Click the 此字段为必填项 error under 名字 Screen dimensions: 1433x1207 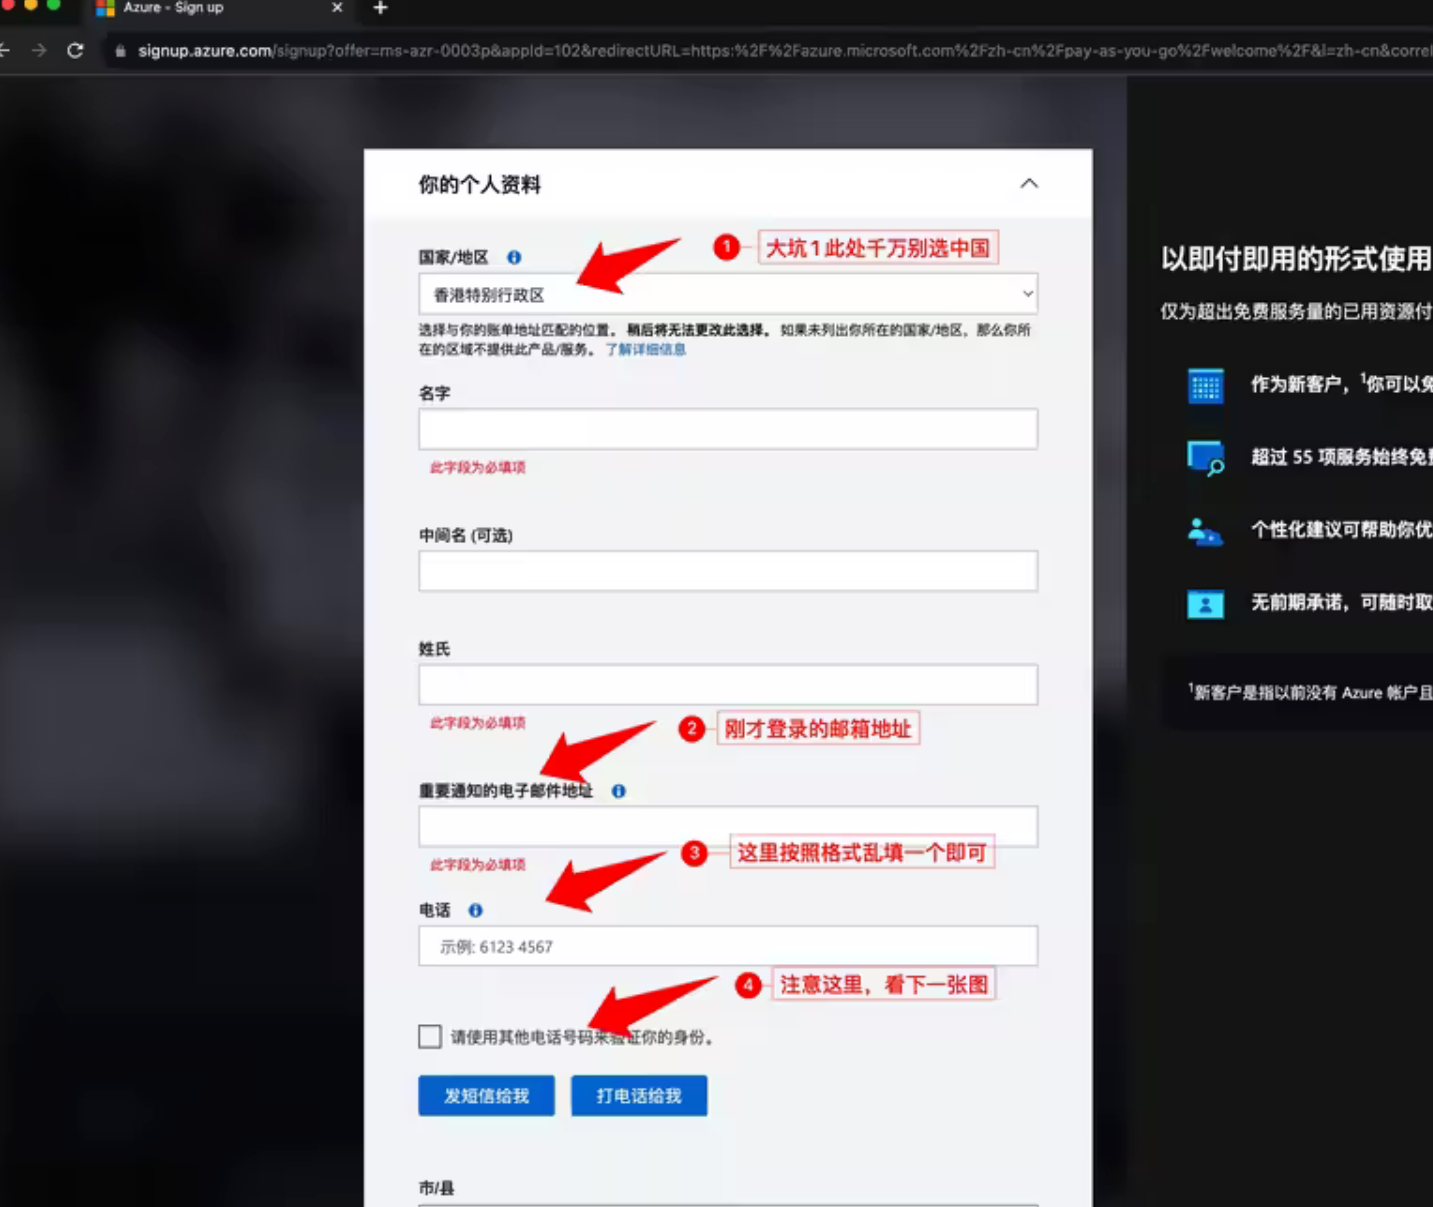[477, 467]
